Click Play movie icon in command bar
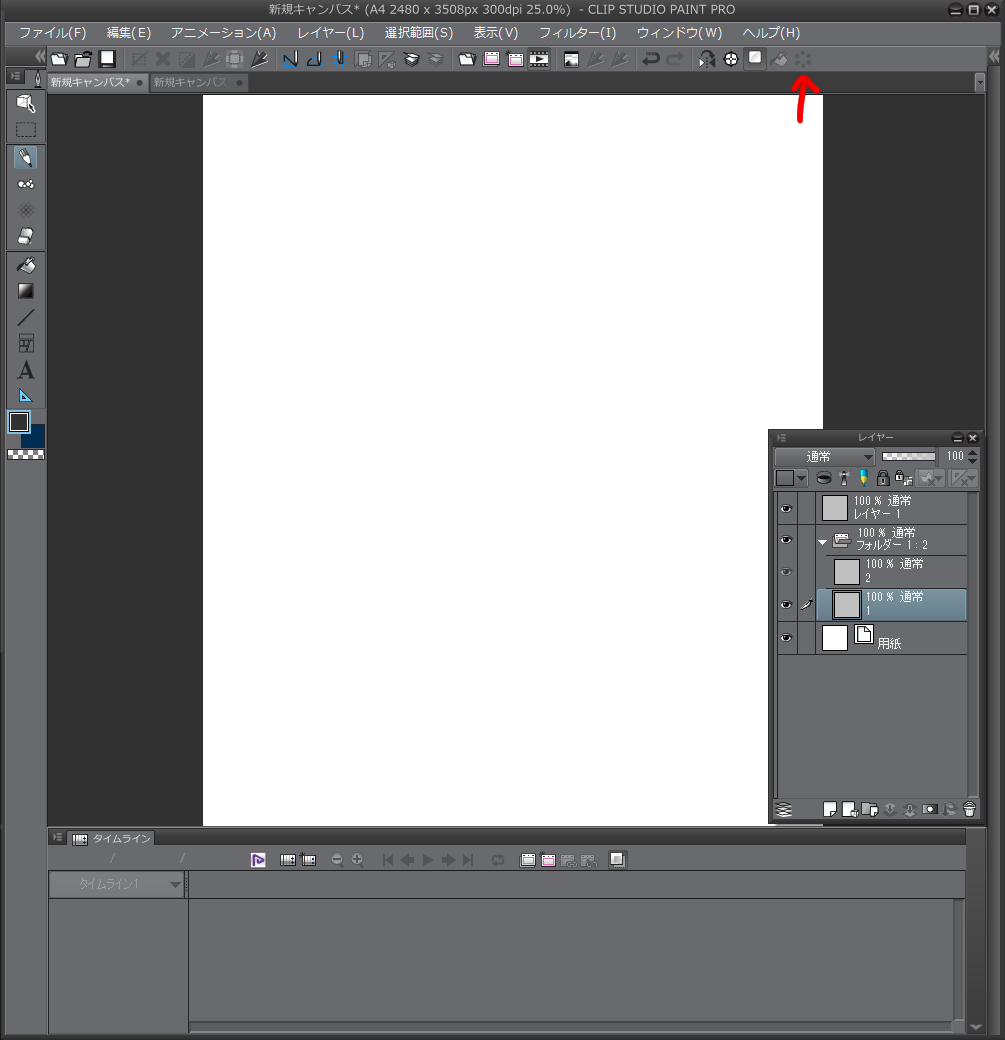This screenshot has width=1005, height=1040. 539,60
